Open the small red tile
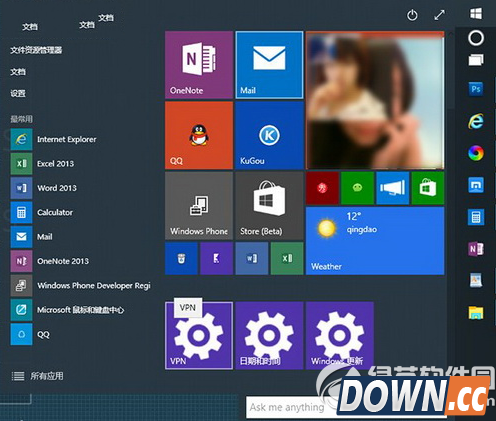This screenshot has height=421, width=496. [322, 188]
